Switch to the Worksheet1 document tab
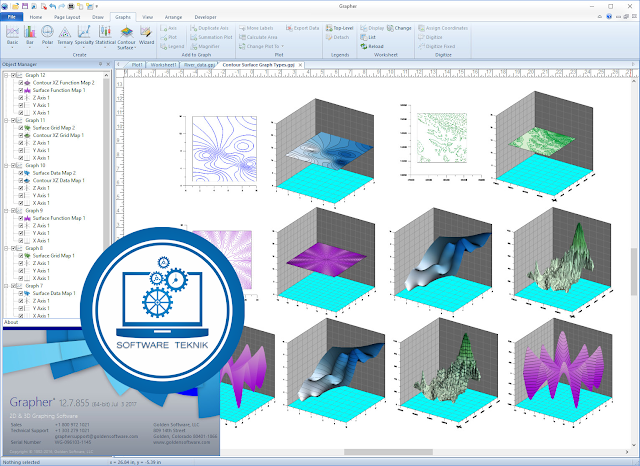 tap(163, 65)
